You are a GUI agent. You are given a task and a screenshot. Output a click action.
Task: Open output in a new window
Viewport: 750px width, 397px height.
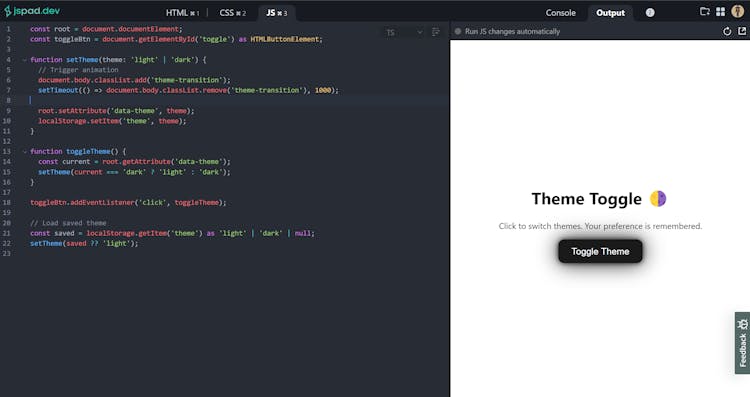(x=742, y=31)
